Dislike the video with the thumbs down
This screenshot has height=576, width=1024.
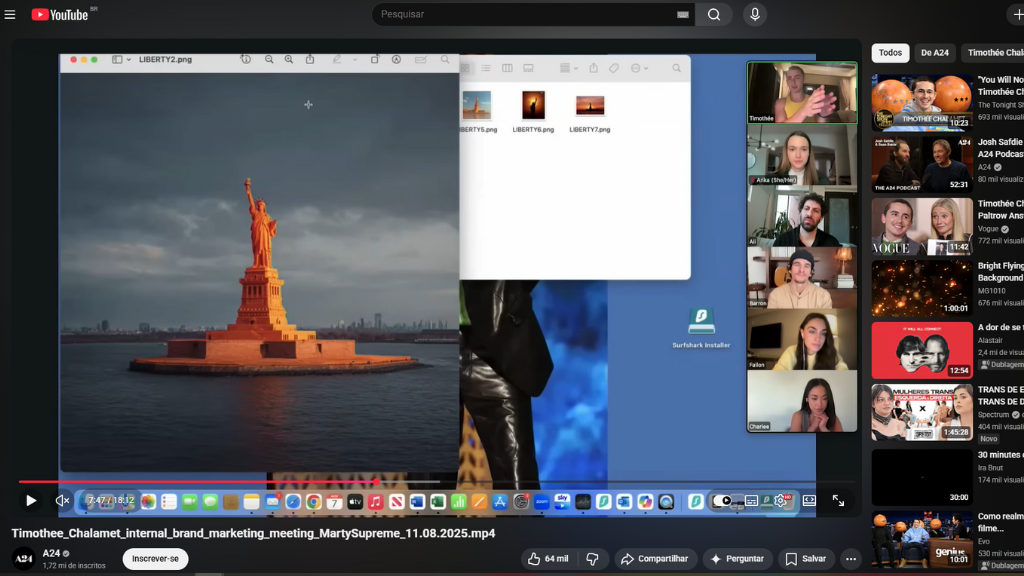click(592, 559)
